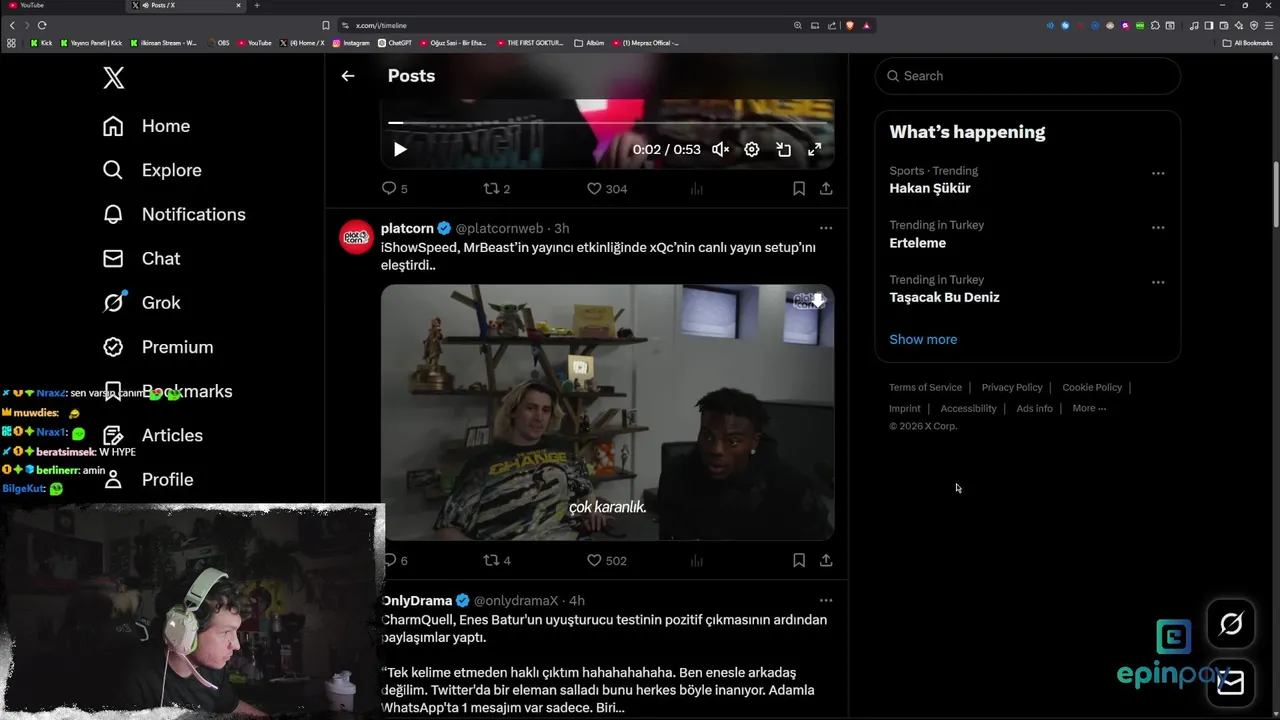
Task: Open the All Bookmarks folder
Action: coord(1248,43)
